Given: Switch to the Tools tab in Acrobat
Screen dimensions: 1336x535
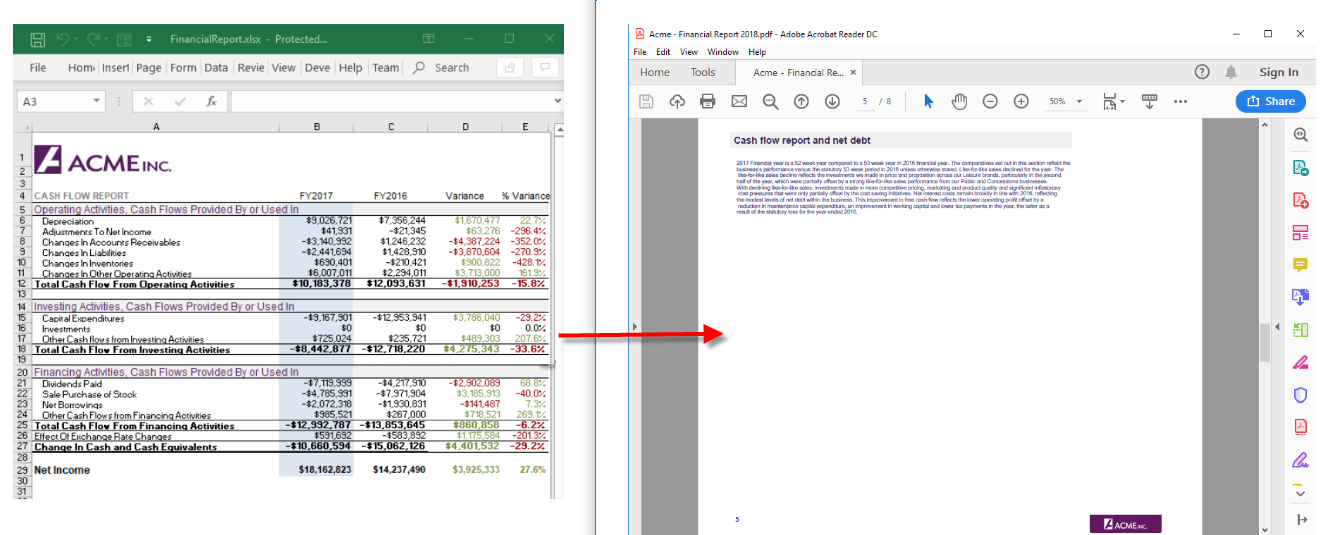Looking at the screenshot, I should click(703, 72).
